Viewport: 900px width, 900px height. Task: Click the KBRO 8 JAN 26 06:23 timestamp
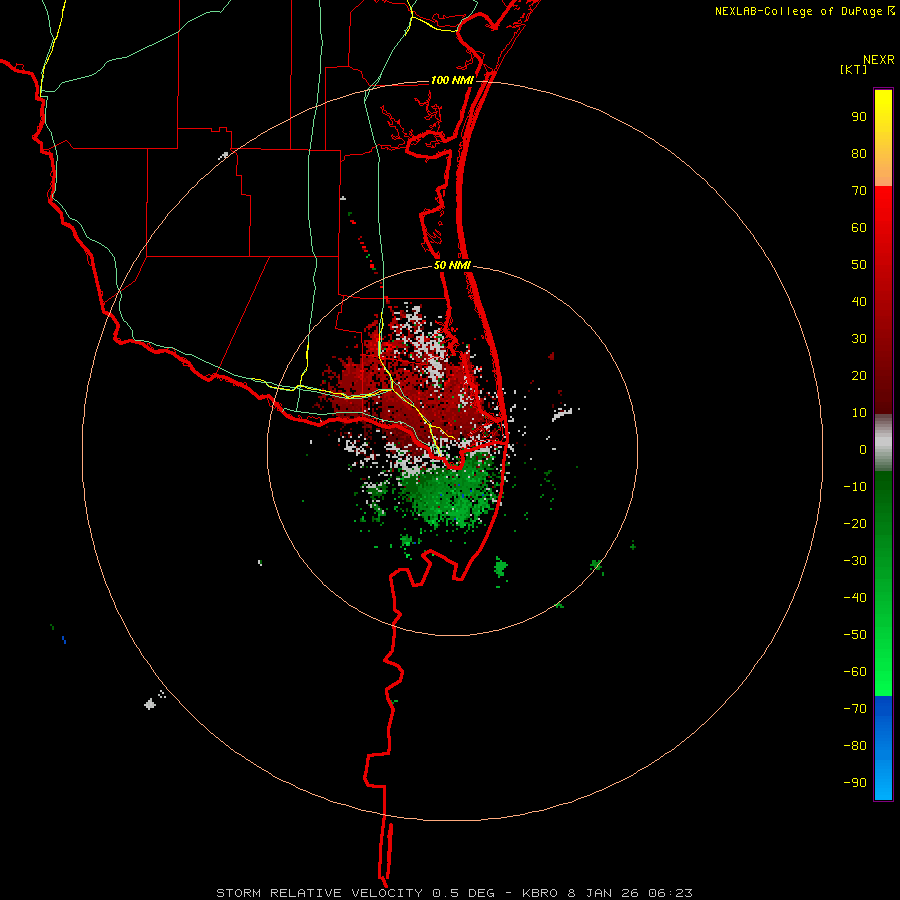tap(607, 893)
